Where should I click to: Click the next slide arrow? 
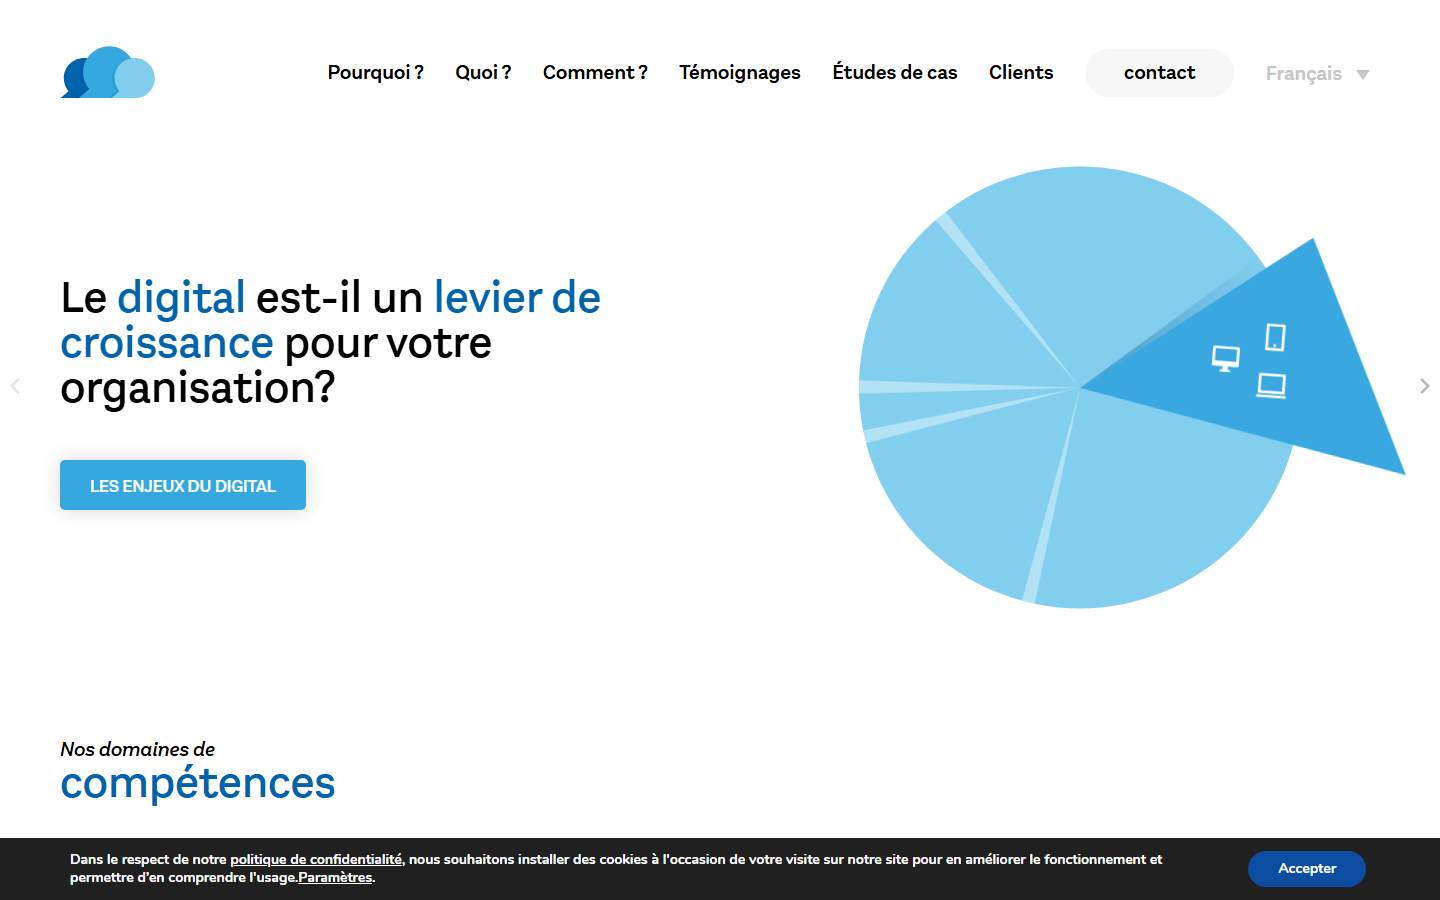click(1425, 386)
